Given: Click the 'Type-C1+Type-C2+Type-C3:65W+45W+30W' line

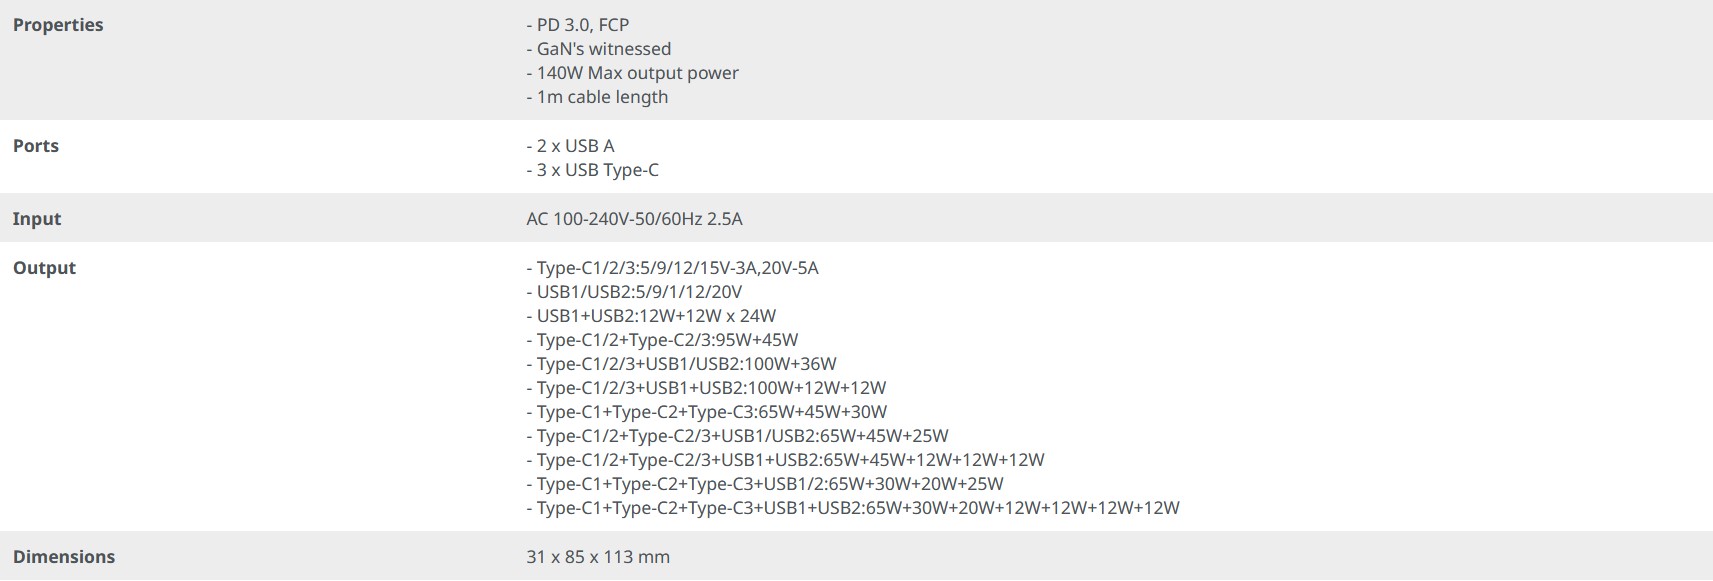Looking at the screenshot, I should tap(707, 412).
